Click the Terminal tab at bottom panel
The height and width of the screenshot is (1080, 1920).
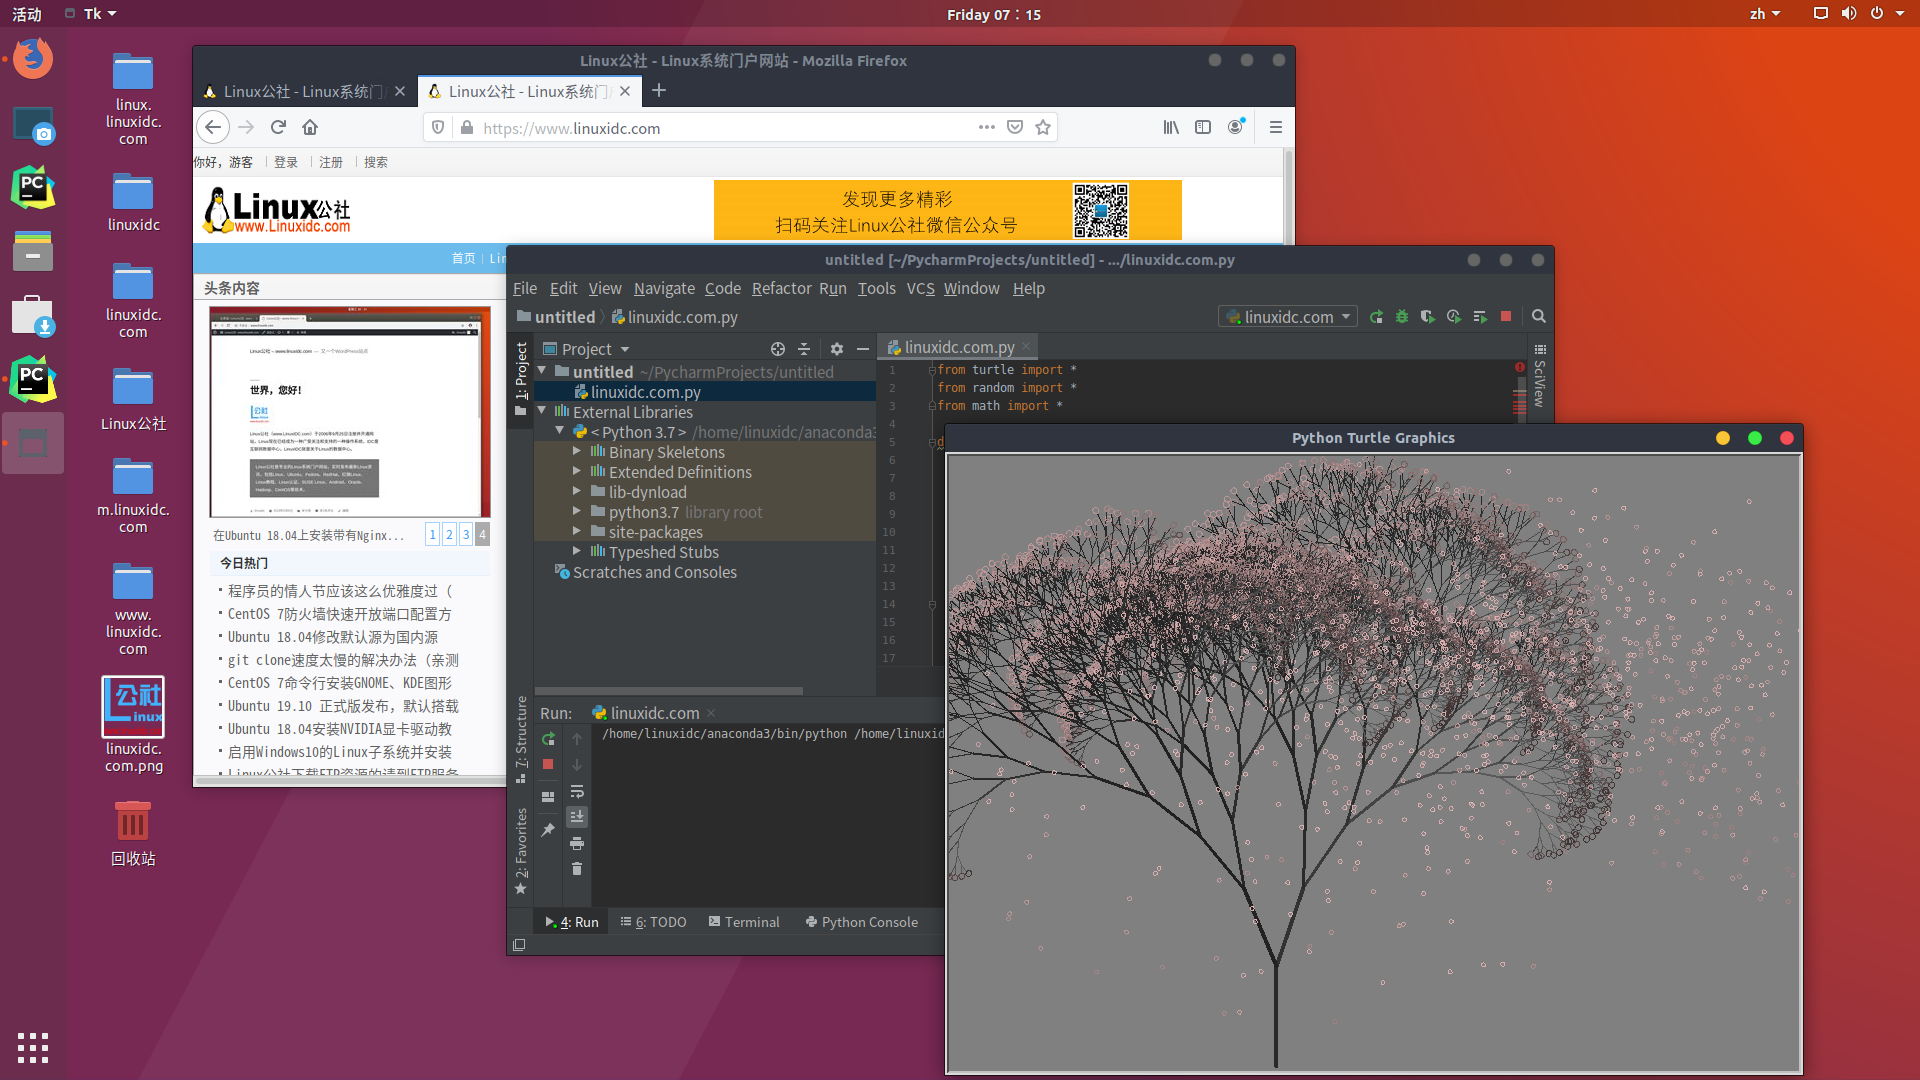point(748,922)
